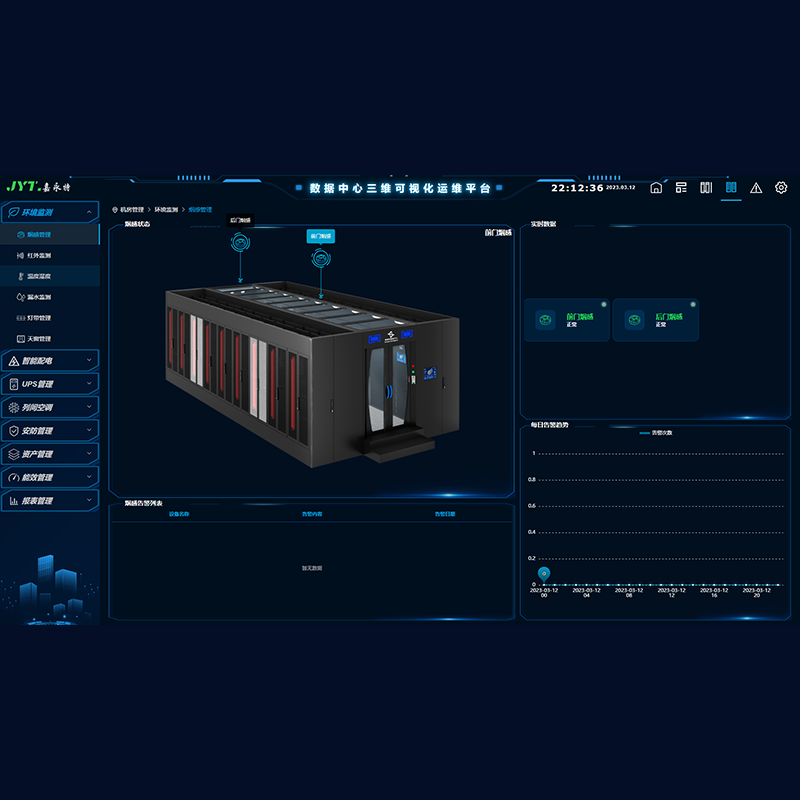800x800 pixels.
Task: Select the cabinet rack view icon
Action: point(706,188)
